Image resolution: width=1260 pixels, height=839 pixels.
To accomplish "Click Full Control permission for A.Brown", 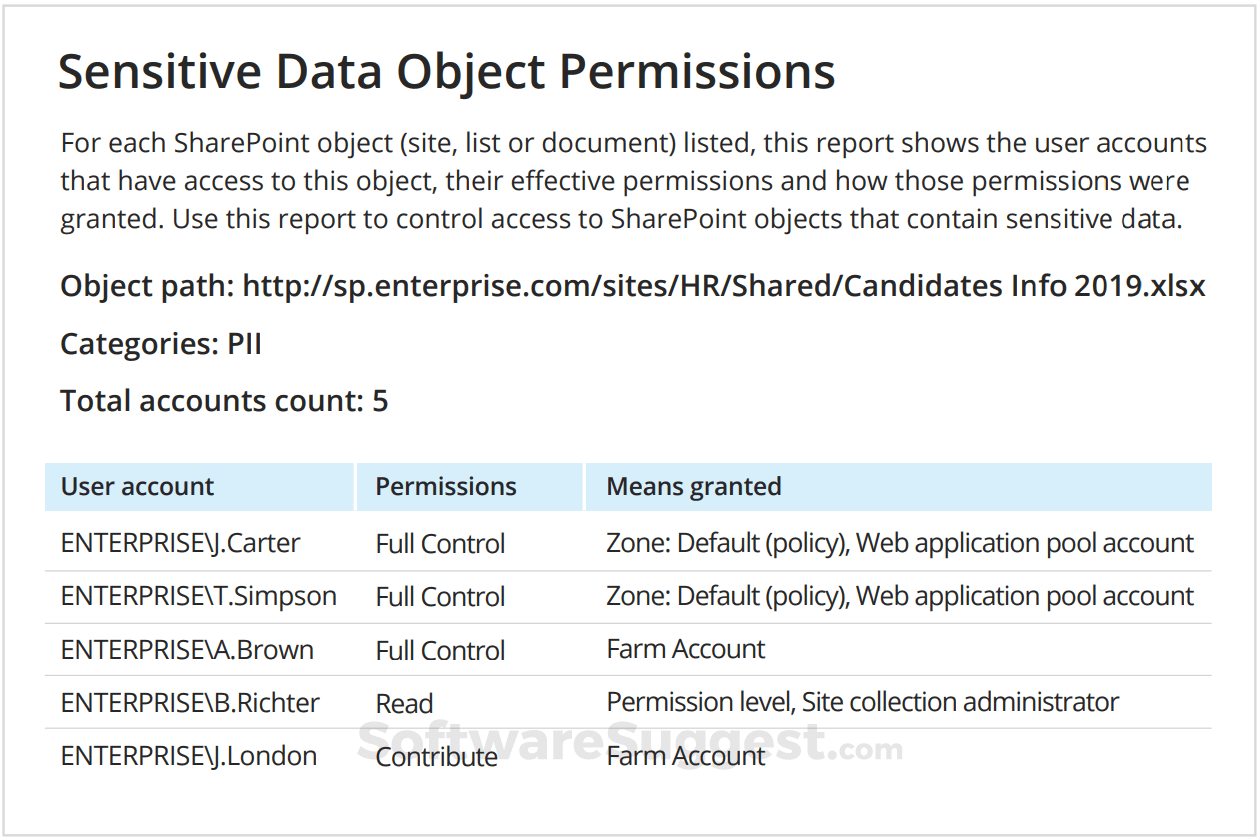I will 440,651.
